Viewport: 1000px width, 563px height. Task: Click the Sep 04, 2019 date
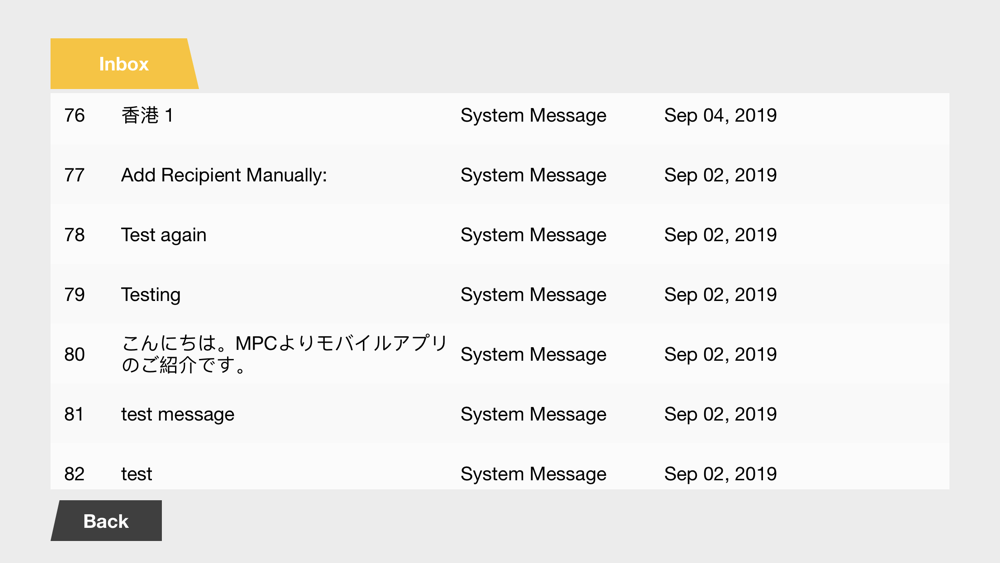720,116
